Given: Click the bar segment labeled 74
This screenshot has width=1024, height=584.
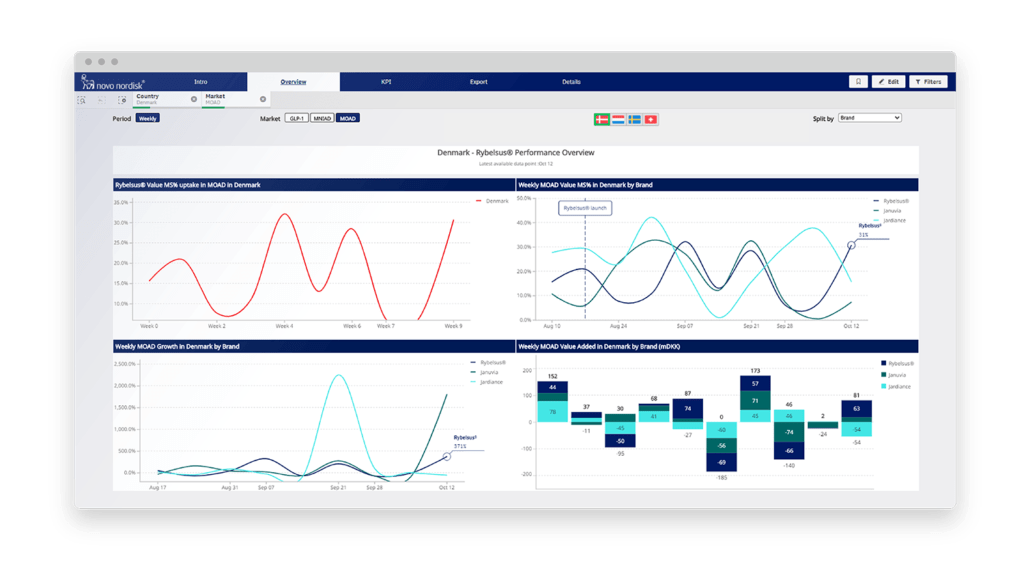Looking at the screenshot, I should pyautogui.click(x=688, y=409).
